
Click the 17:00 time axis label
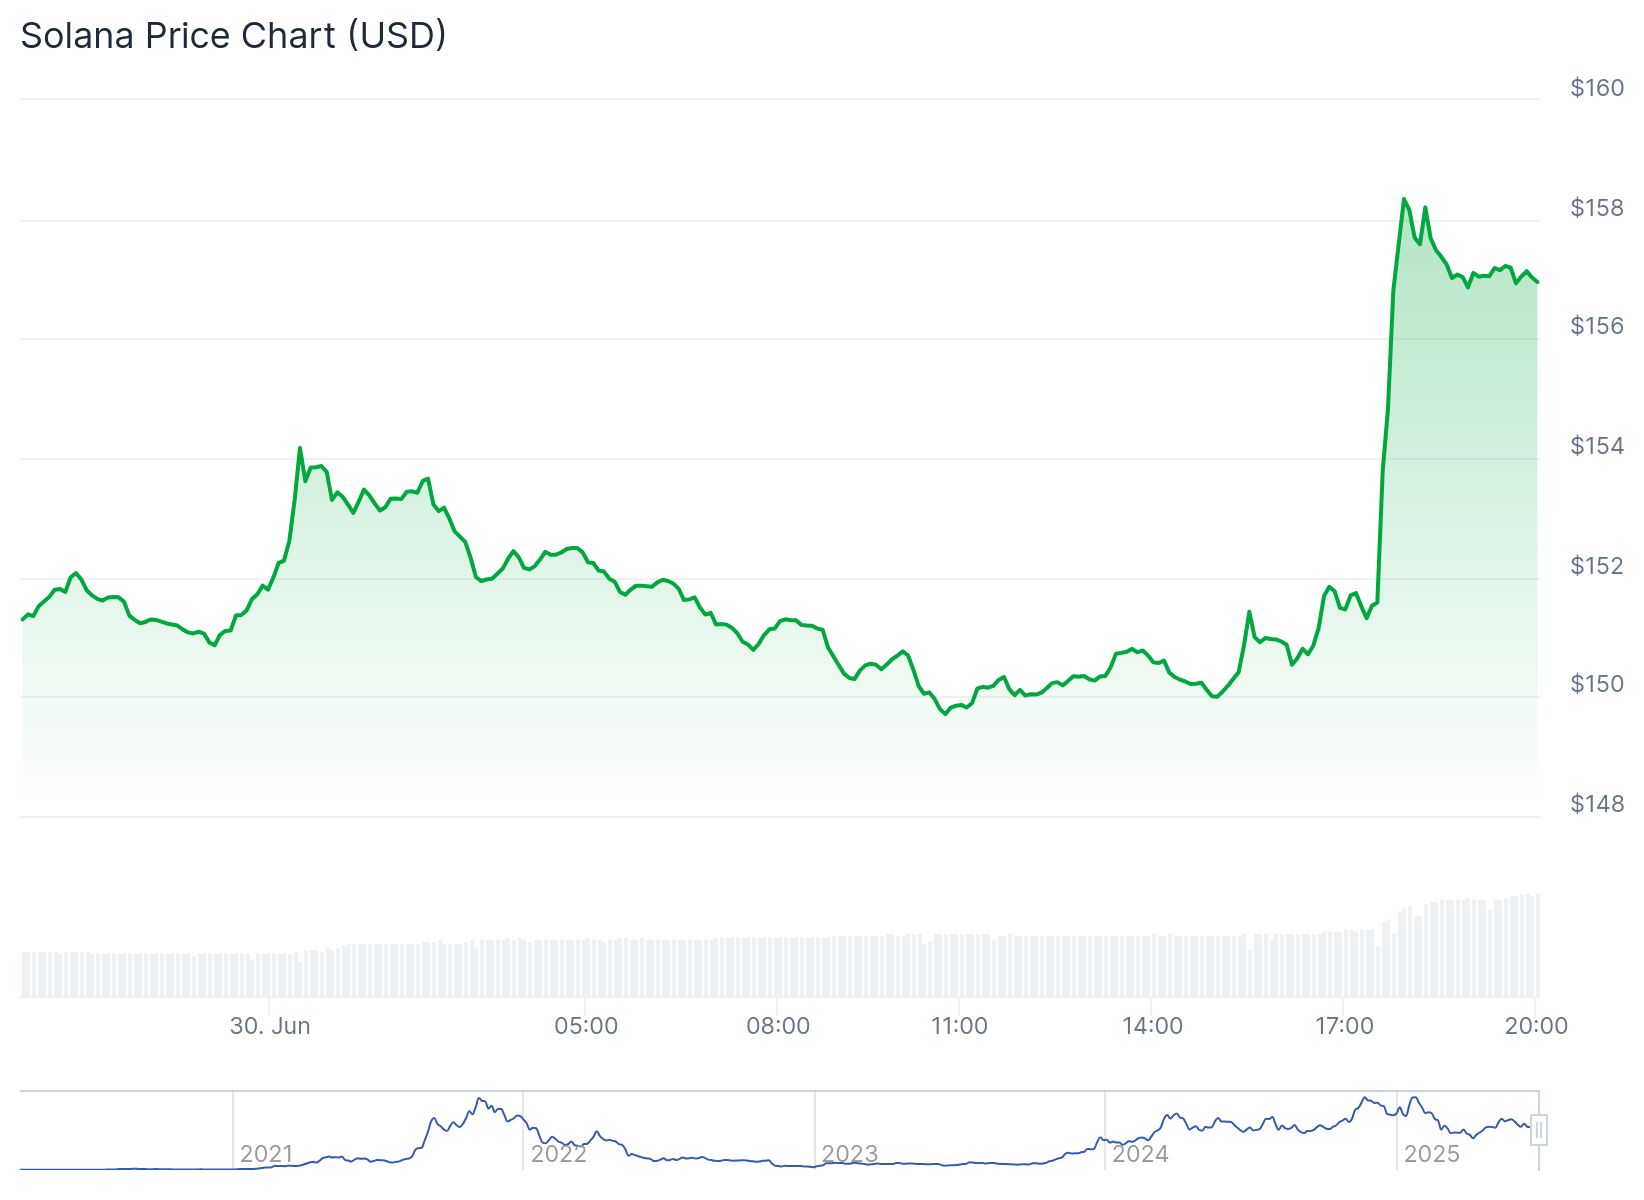[1344, 1026]
